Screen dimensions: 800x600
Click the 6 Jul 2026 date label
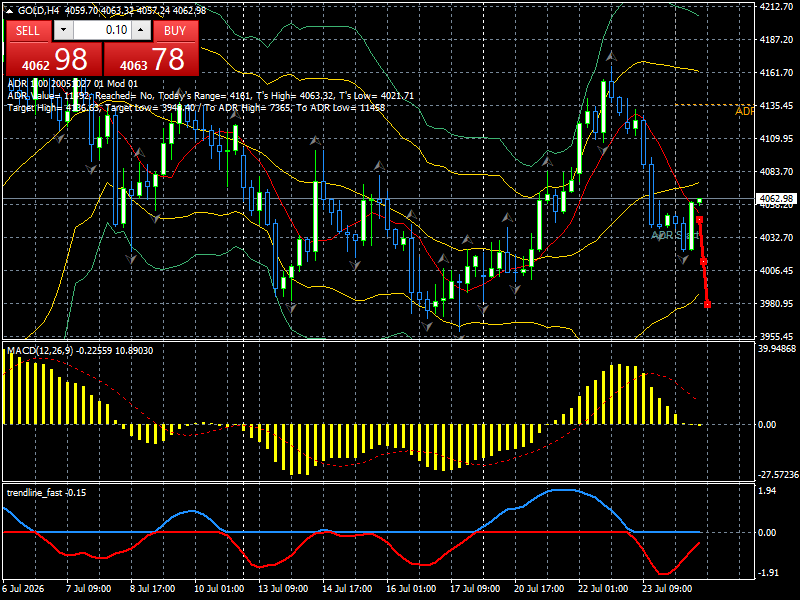click(24, 588)
